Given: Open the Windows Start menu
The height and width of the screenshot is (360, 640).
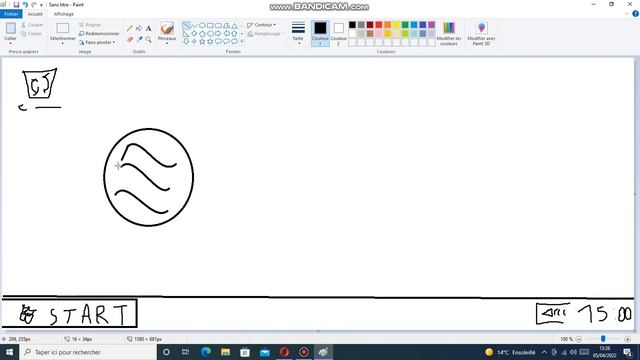Looking at the screenshot, I should (x=9, y=352).
